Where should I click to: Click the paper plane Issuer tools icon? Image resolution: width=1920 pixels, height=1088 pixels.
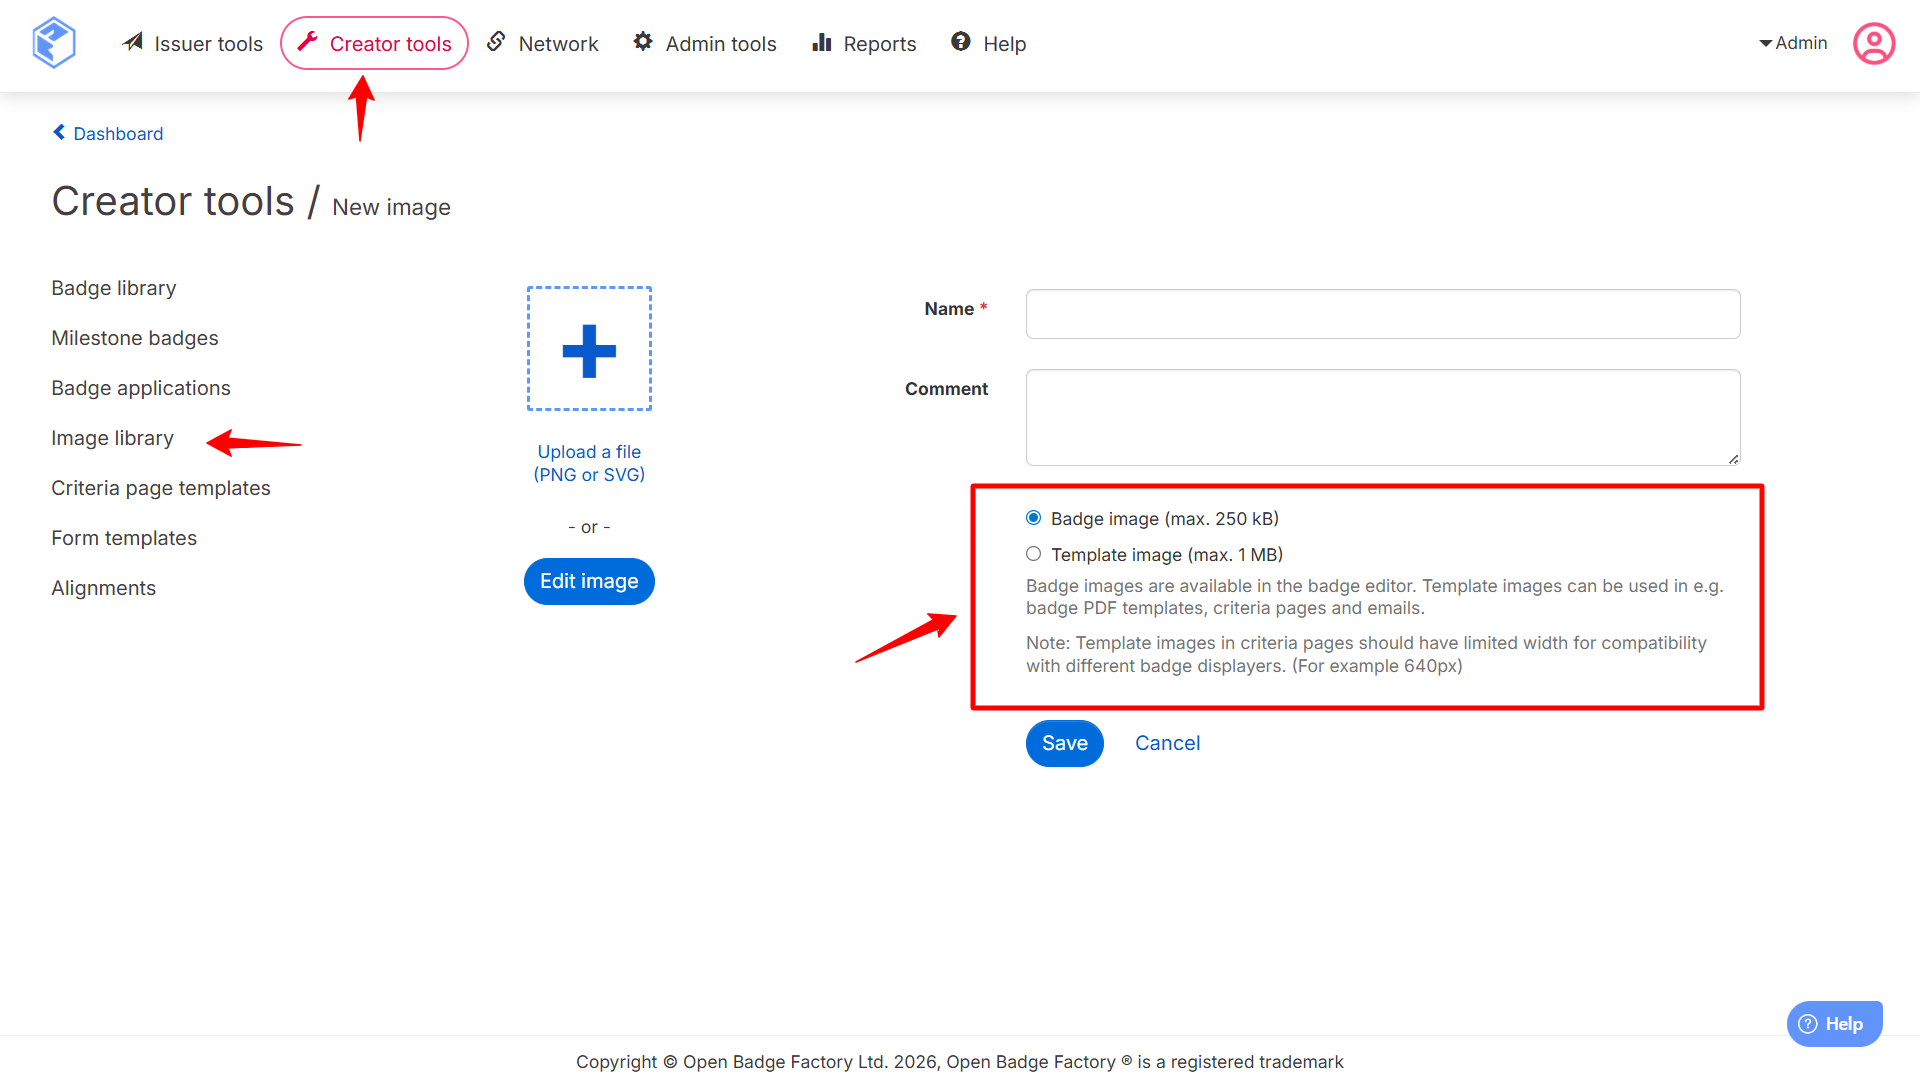[x=133, y=42]
